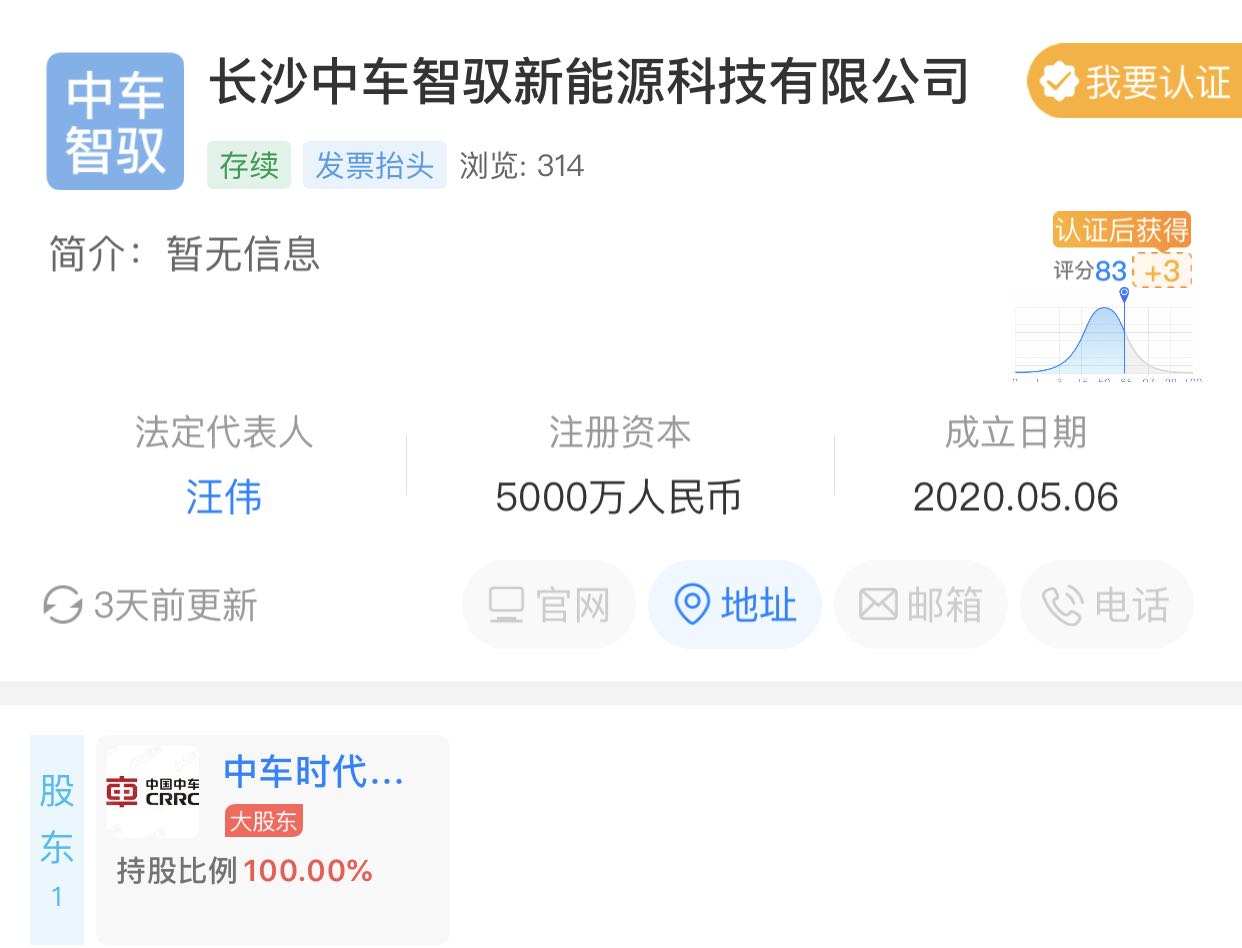Open legal representative 汪伟 profile
Viewport: 1242px width, 948px height.
coord(224,497)
